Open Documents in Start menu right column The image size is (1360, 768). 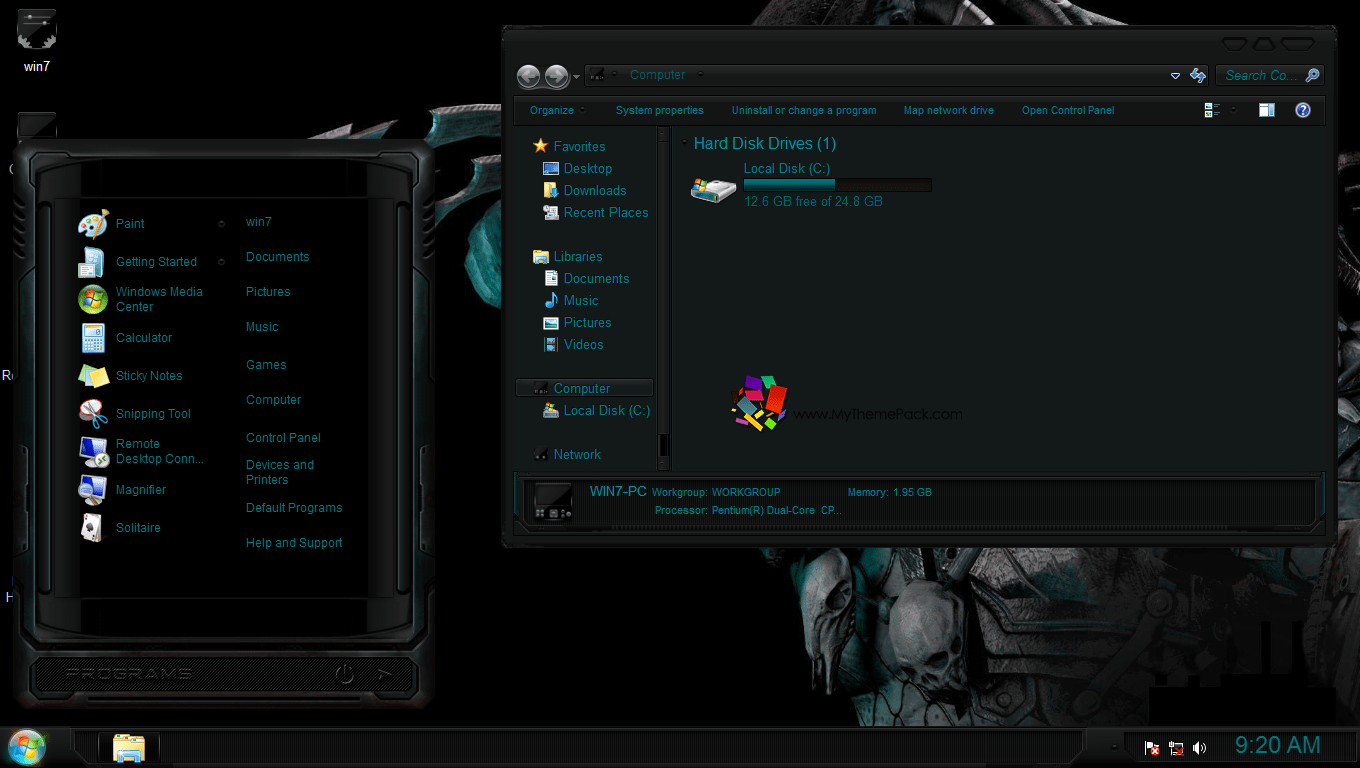coord(278,257)
